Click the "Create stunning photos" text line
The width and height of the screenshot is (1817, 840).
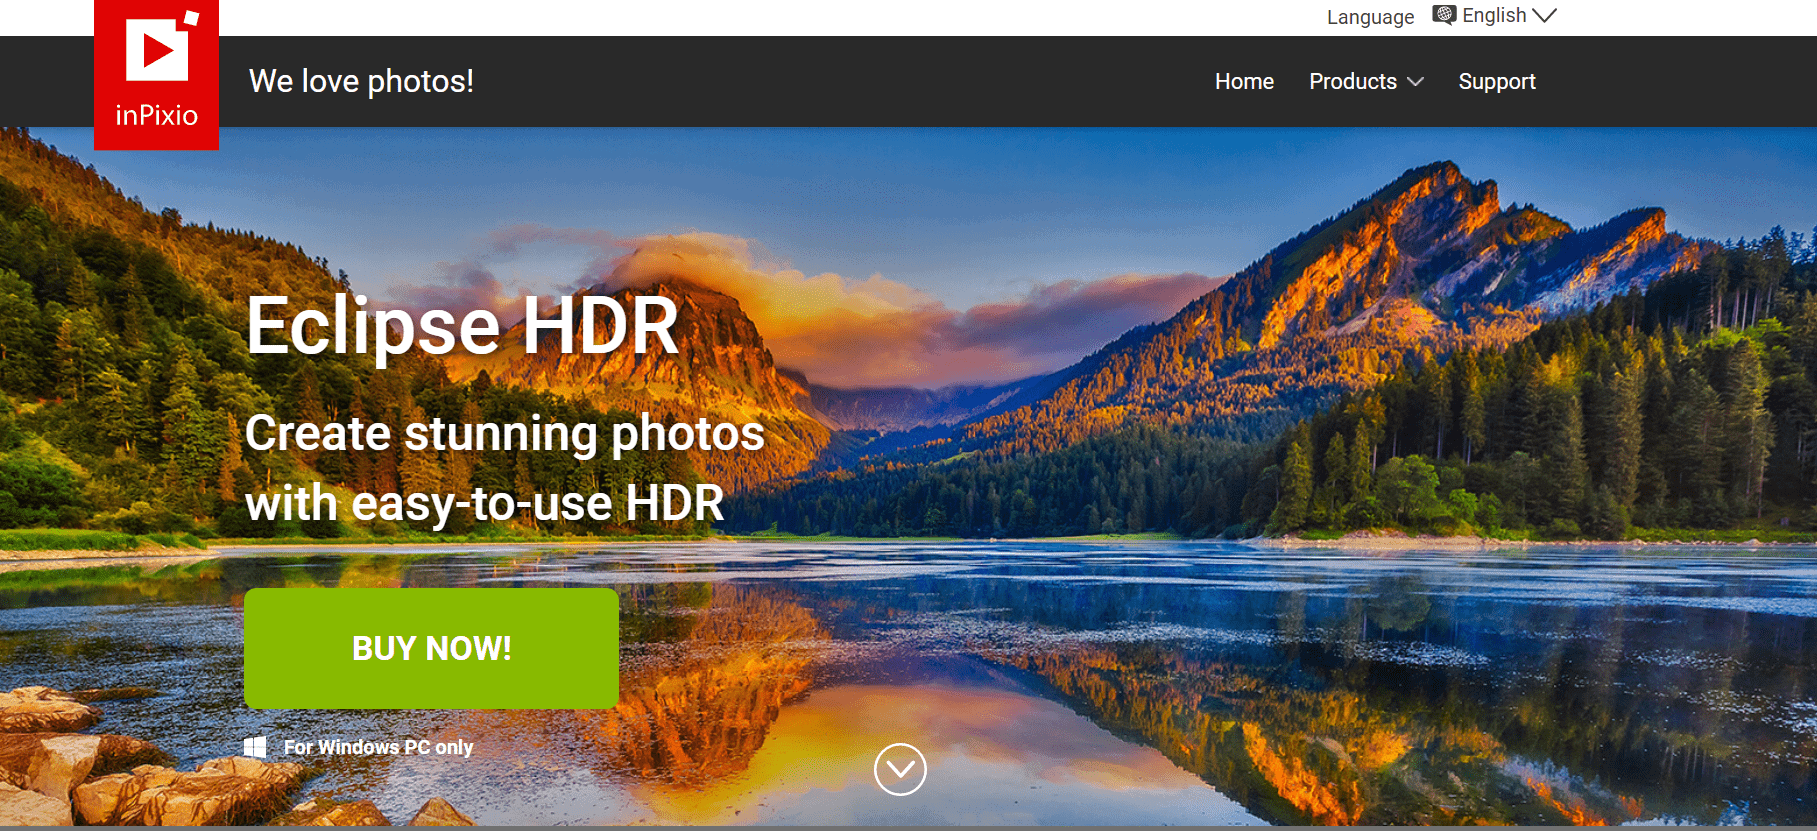click(x=504, y=433)
